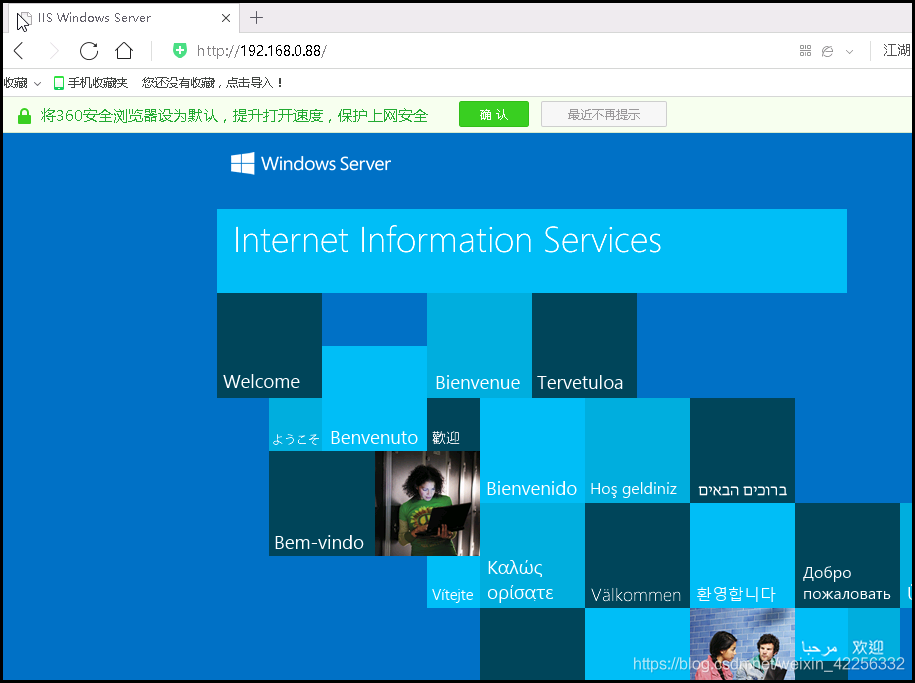Click the Internet Information Services banner

(x=532, y=251)
